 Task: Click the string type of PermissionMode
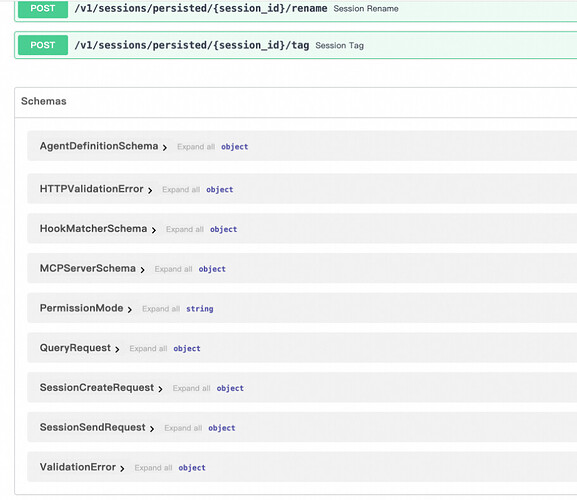tap(199, 309)
